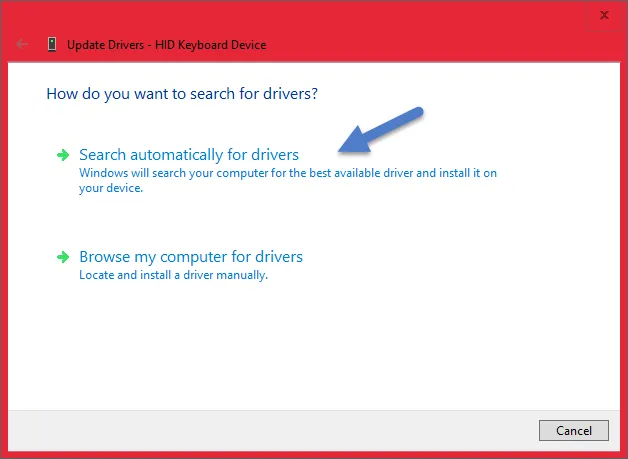Image resolution: width=628 pixels, height=459 pixels.
Task: Click the 'How do you want to search for drivers?' heading
Action: pyautogui.click(x=182, y=94)
